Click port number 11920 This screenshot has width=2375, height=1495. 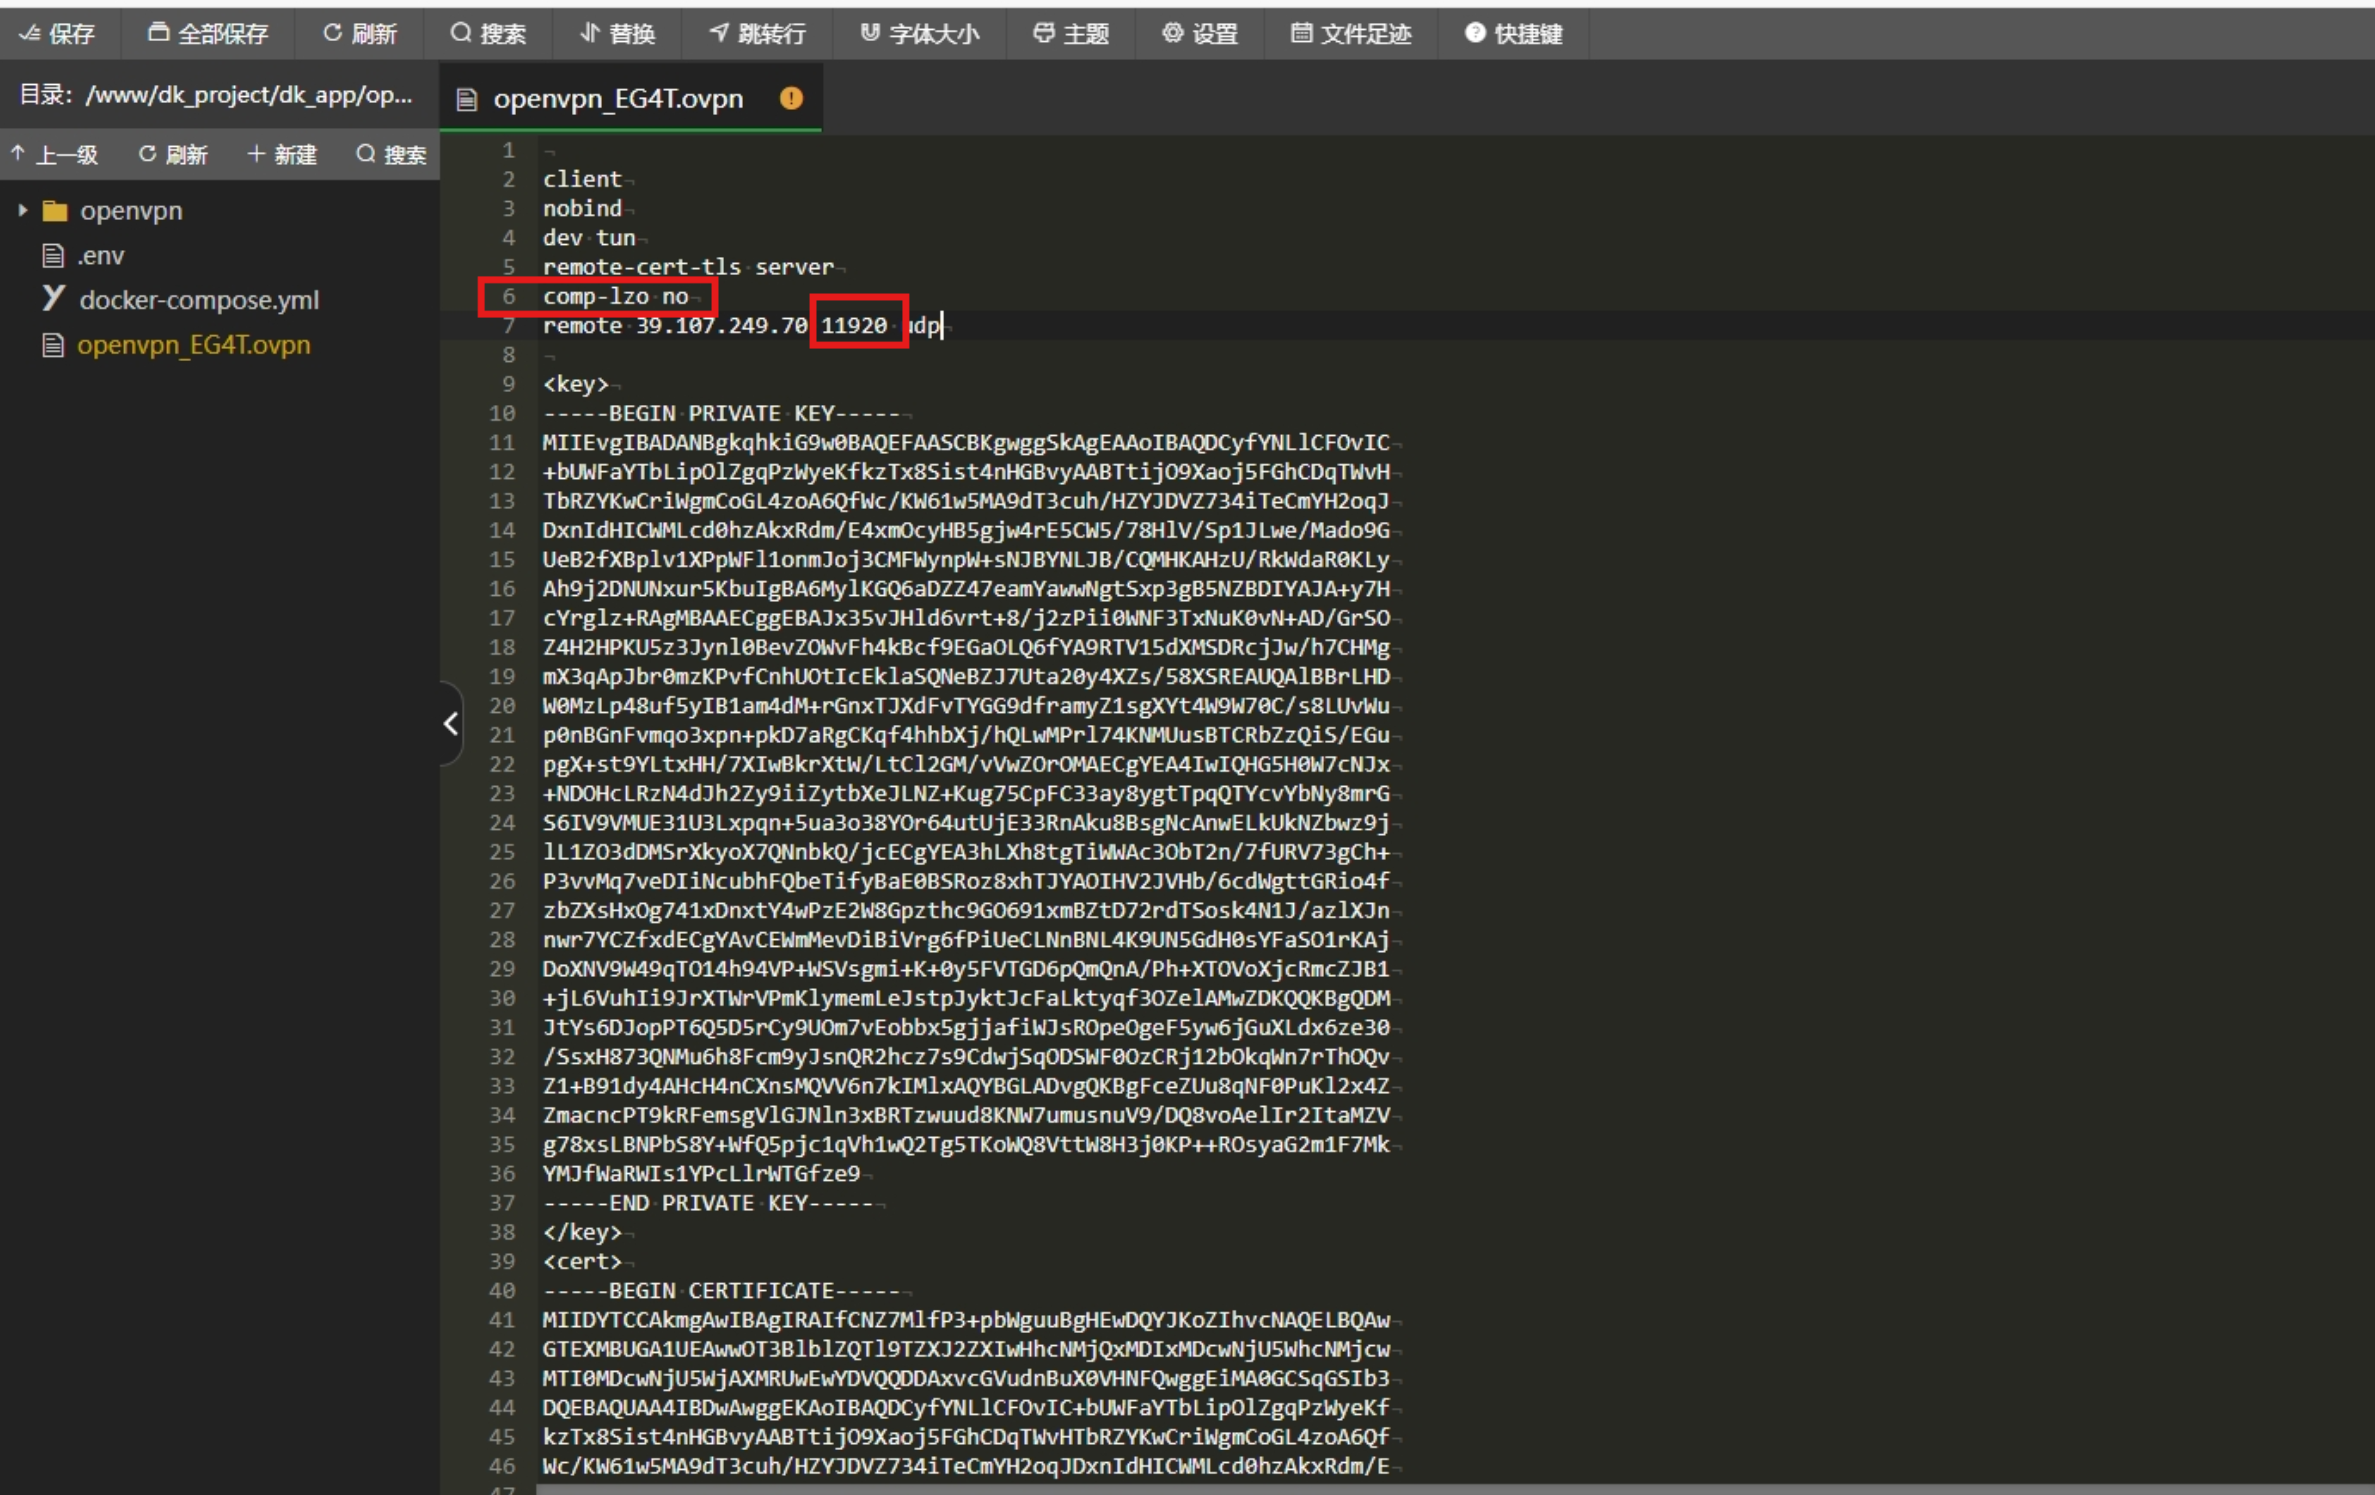tap(854, 326)
